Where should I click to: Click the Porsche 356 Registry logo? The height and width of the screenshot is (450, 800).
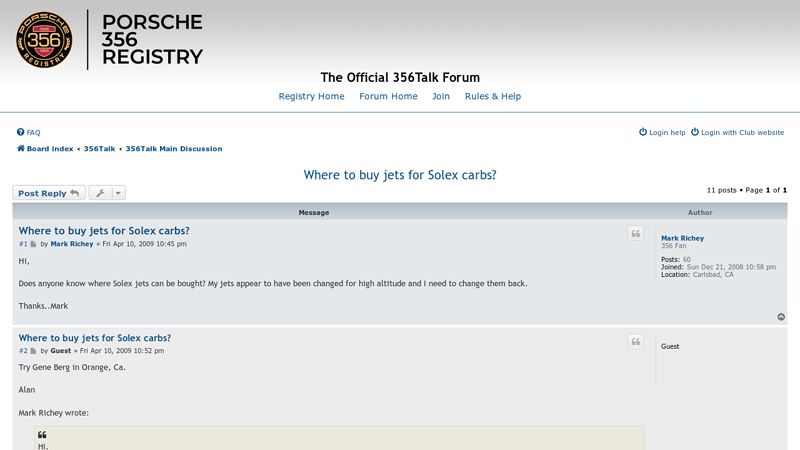click(x=109, y=40)
